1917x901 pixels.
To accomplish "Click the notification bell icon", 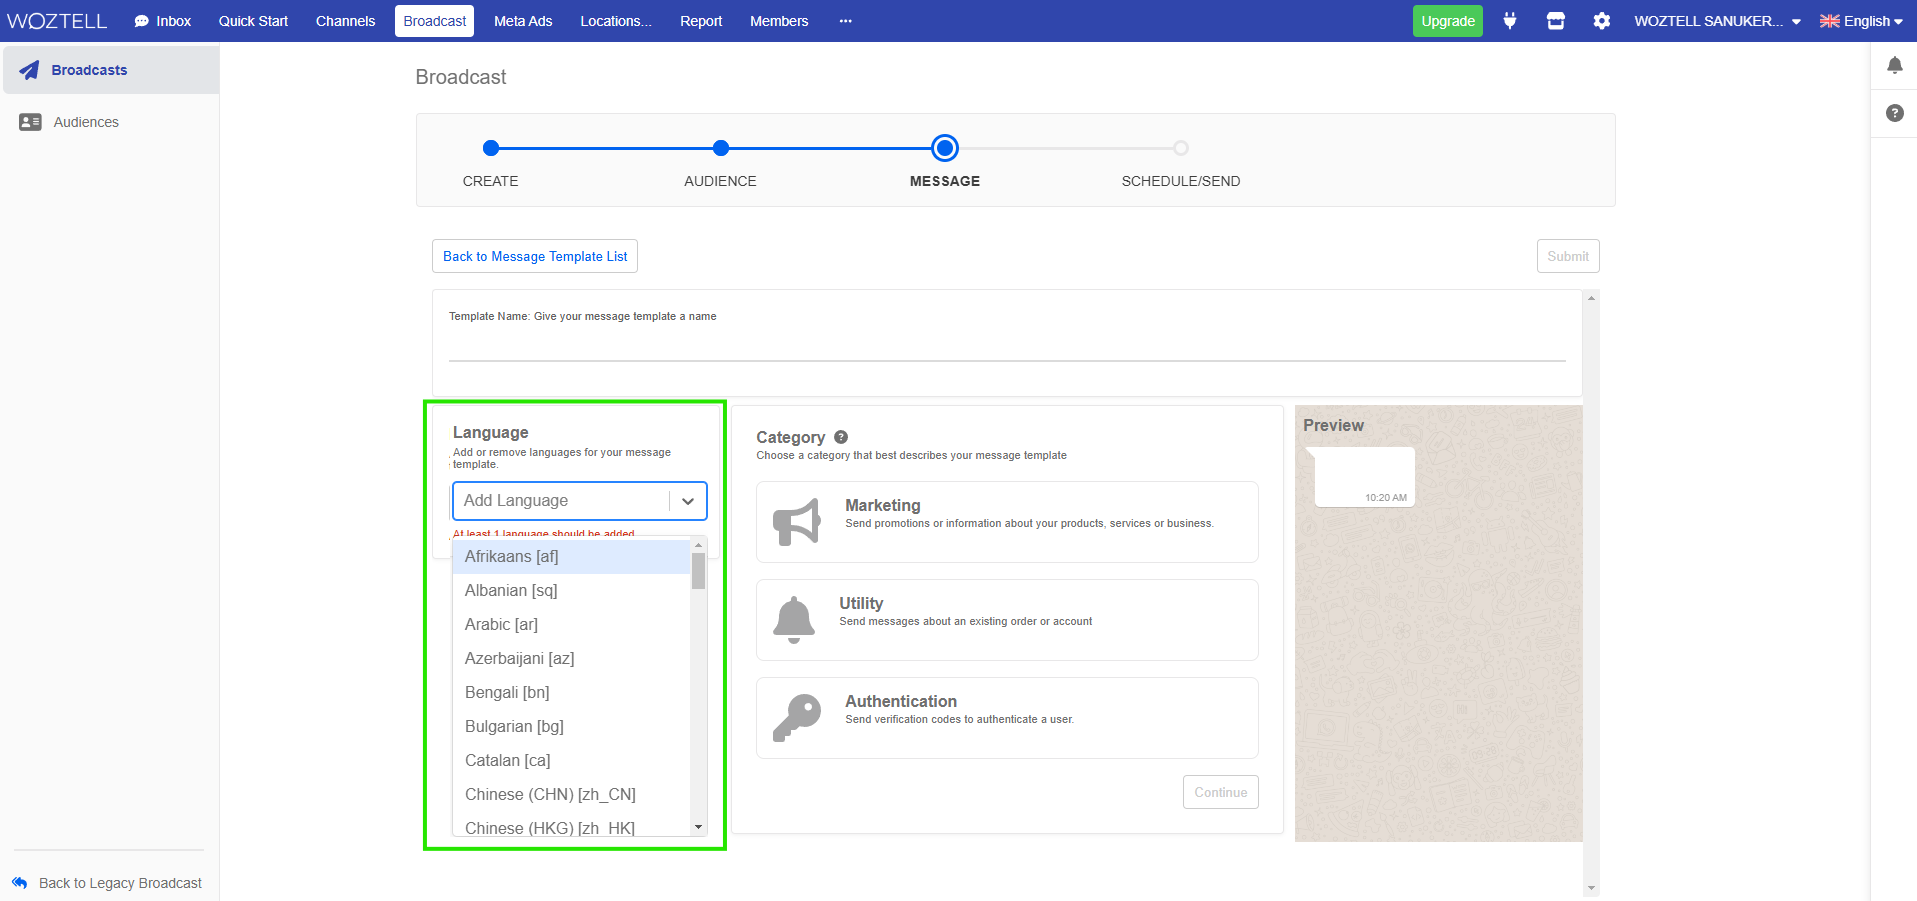I will click(x=1894, y=66).
